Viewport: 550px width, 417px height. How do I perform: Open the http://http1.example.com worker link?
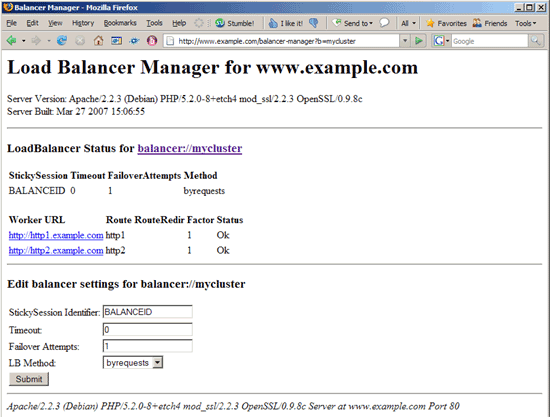(x=56, y=235)
